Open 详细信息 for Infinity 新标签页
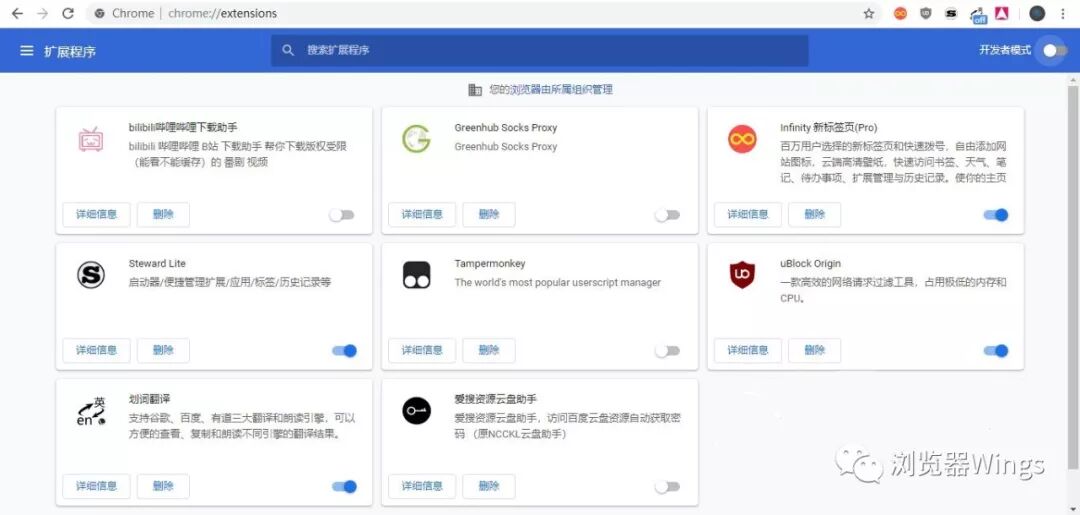Screen dimensions: 1080x515 coord(748,214)
